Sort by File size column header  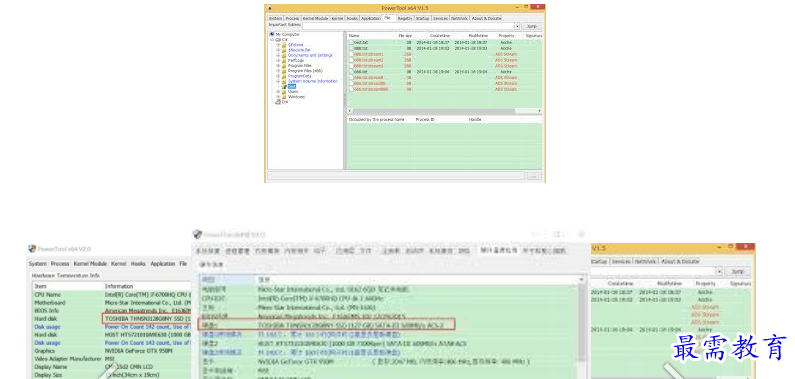click(x=405, y=36)
